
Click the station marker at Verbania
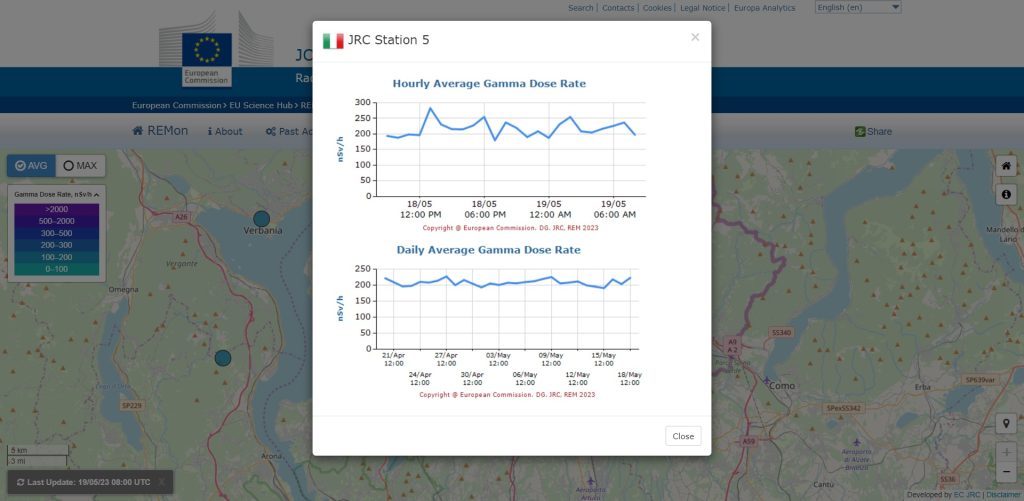261,219
